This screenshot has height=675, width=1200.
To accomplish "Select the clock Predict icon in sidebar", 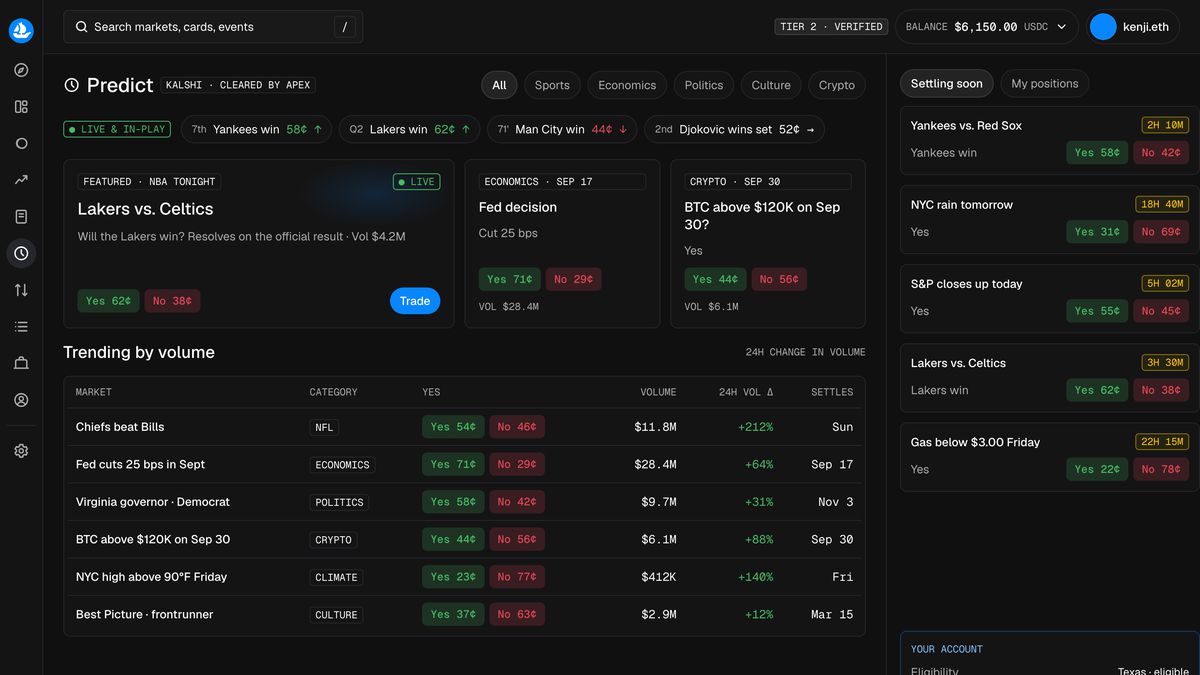I will pos(21,253).
